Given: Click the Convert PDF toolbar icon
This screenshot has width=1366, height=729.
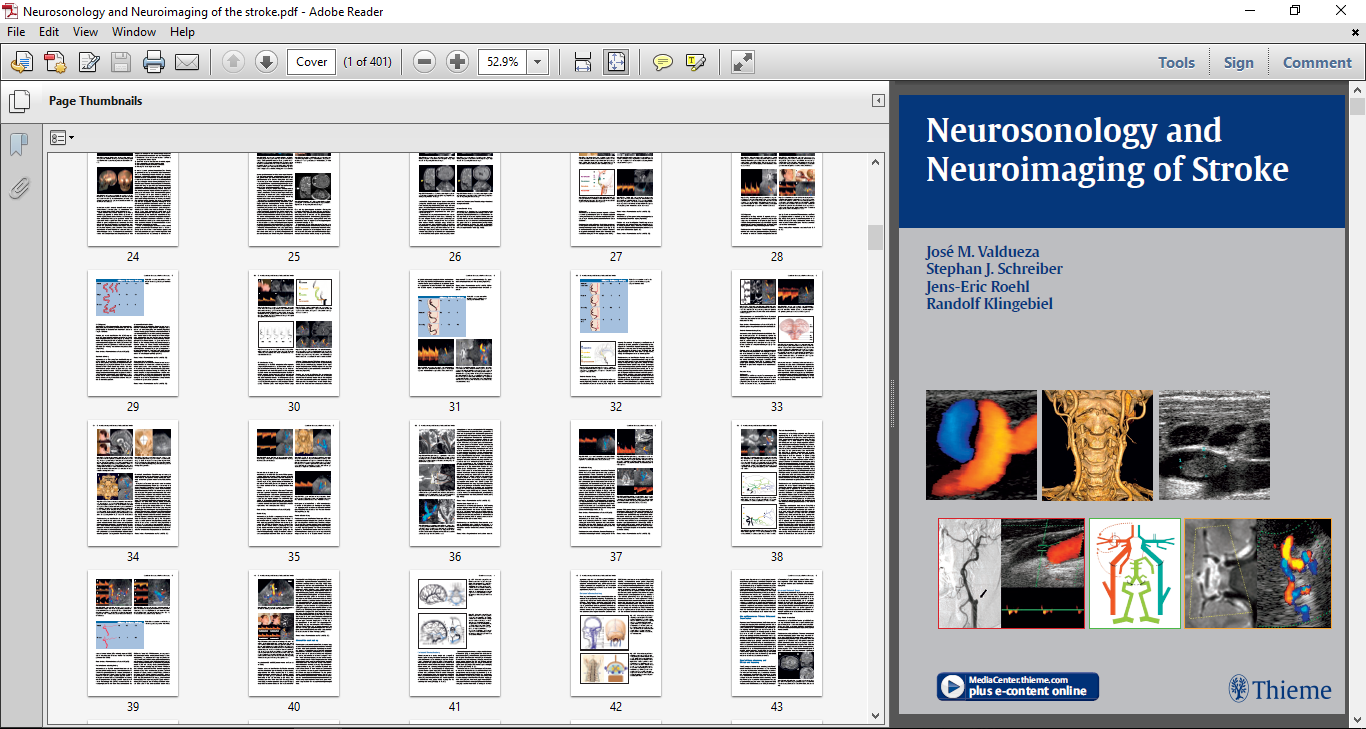Looking at the screenshot, I should pos(55,63).
